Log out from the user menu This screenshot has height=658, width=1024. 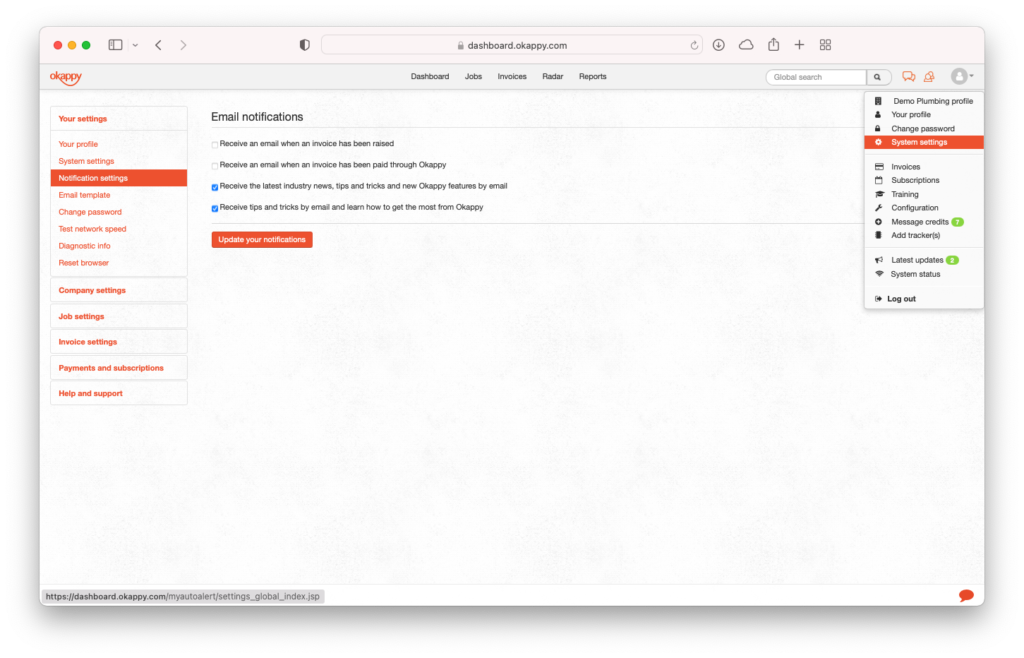click(924, 299)
